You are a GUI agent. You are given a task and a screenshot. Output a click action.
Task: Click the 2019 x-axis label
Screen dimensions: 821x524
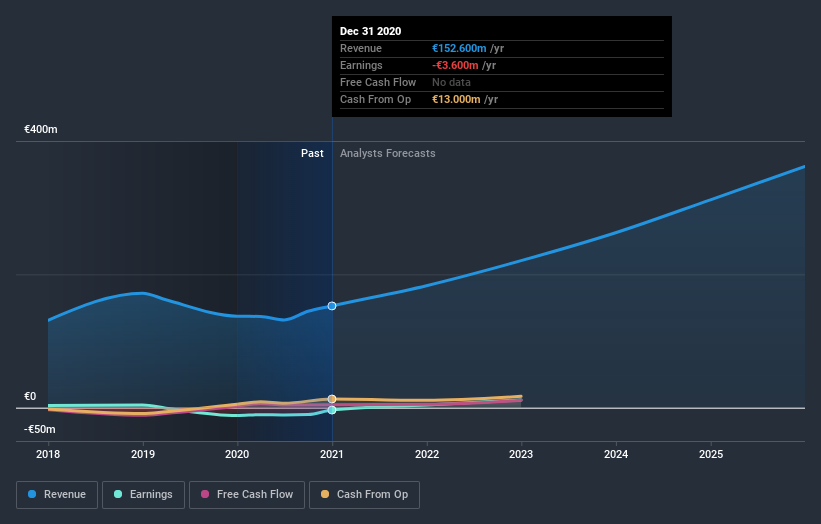[x=143, y=454]
